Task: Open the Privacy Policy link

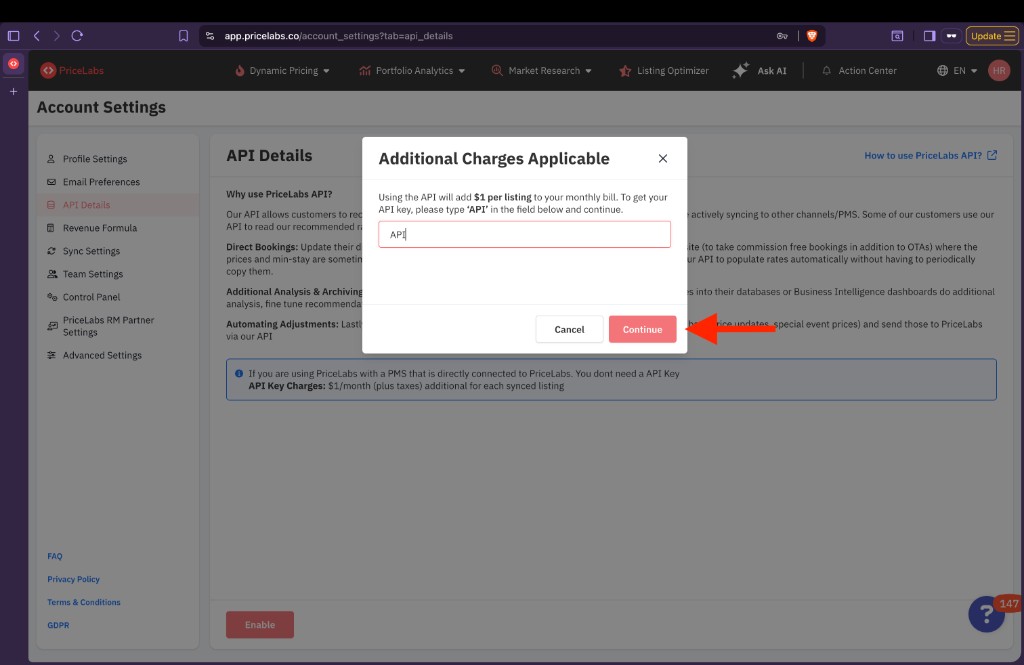Action: click(x=73, y=579)
